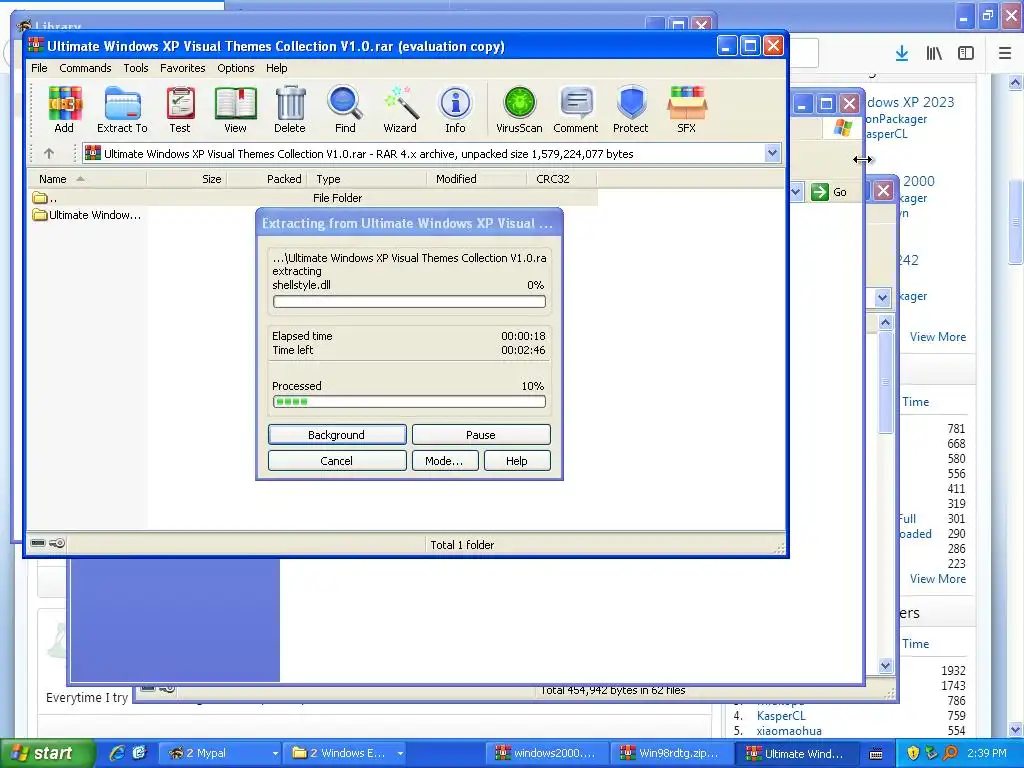Expand the 2 Mypal taskbar group
The width and height of the screenshot is (1024, 768).
pos(275,754)
